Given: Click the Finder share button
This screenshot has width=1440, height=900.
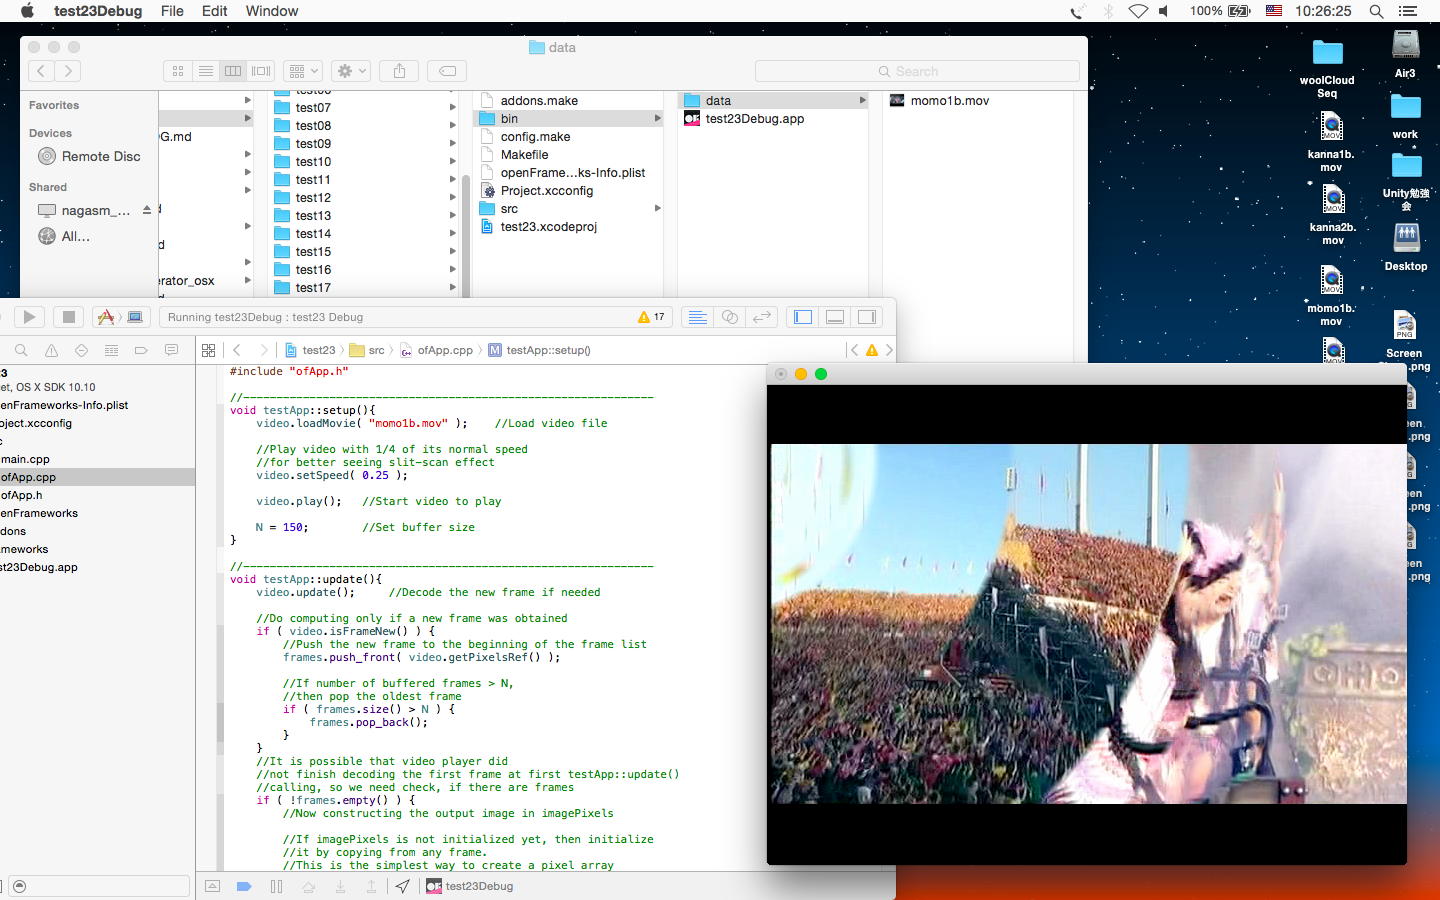Looking at the screenshot, I should 399,71.
